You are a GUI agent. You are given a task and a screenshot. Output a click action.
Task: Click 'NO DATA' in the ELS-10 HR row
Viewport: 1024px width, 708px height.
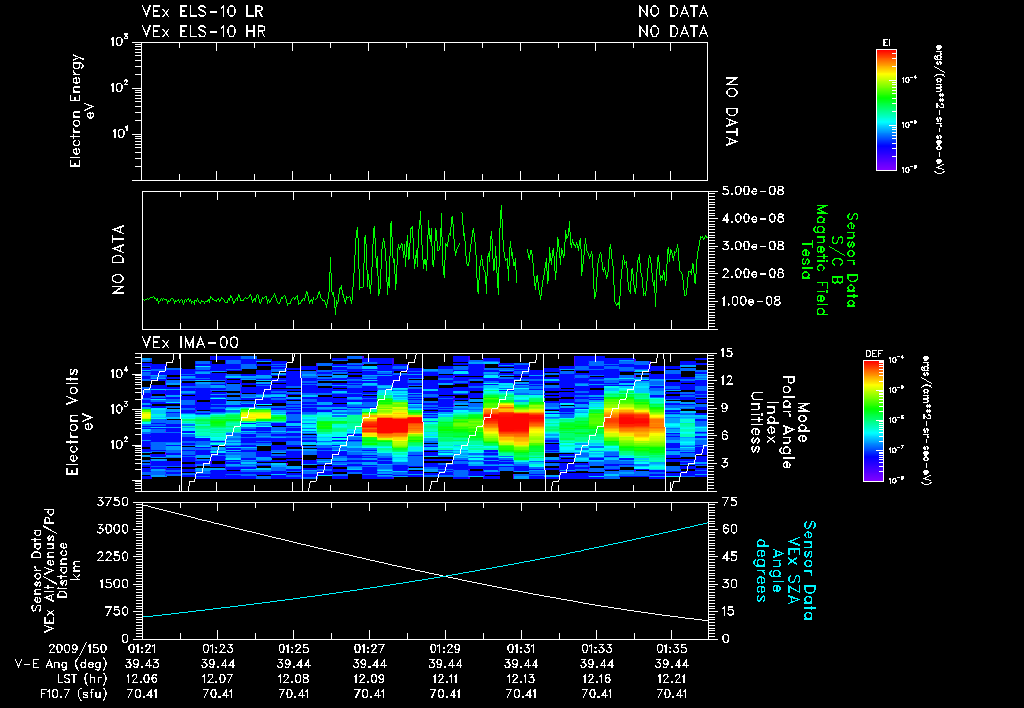click(x=673, y=31)
